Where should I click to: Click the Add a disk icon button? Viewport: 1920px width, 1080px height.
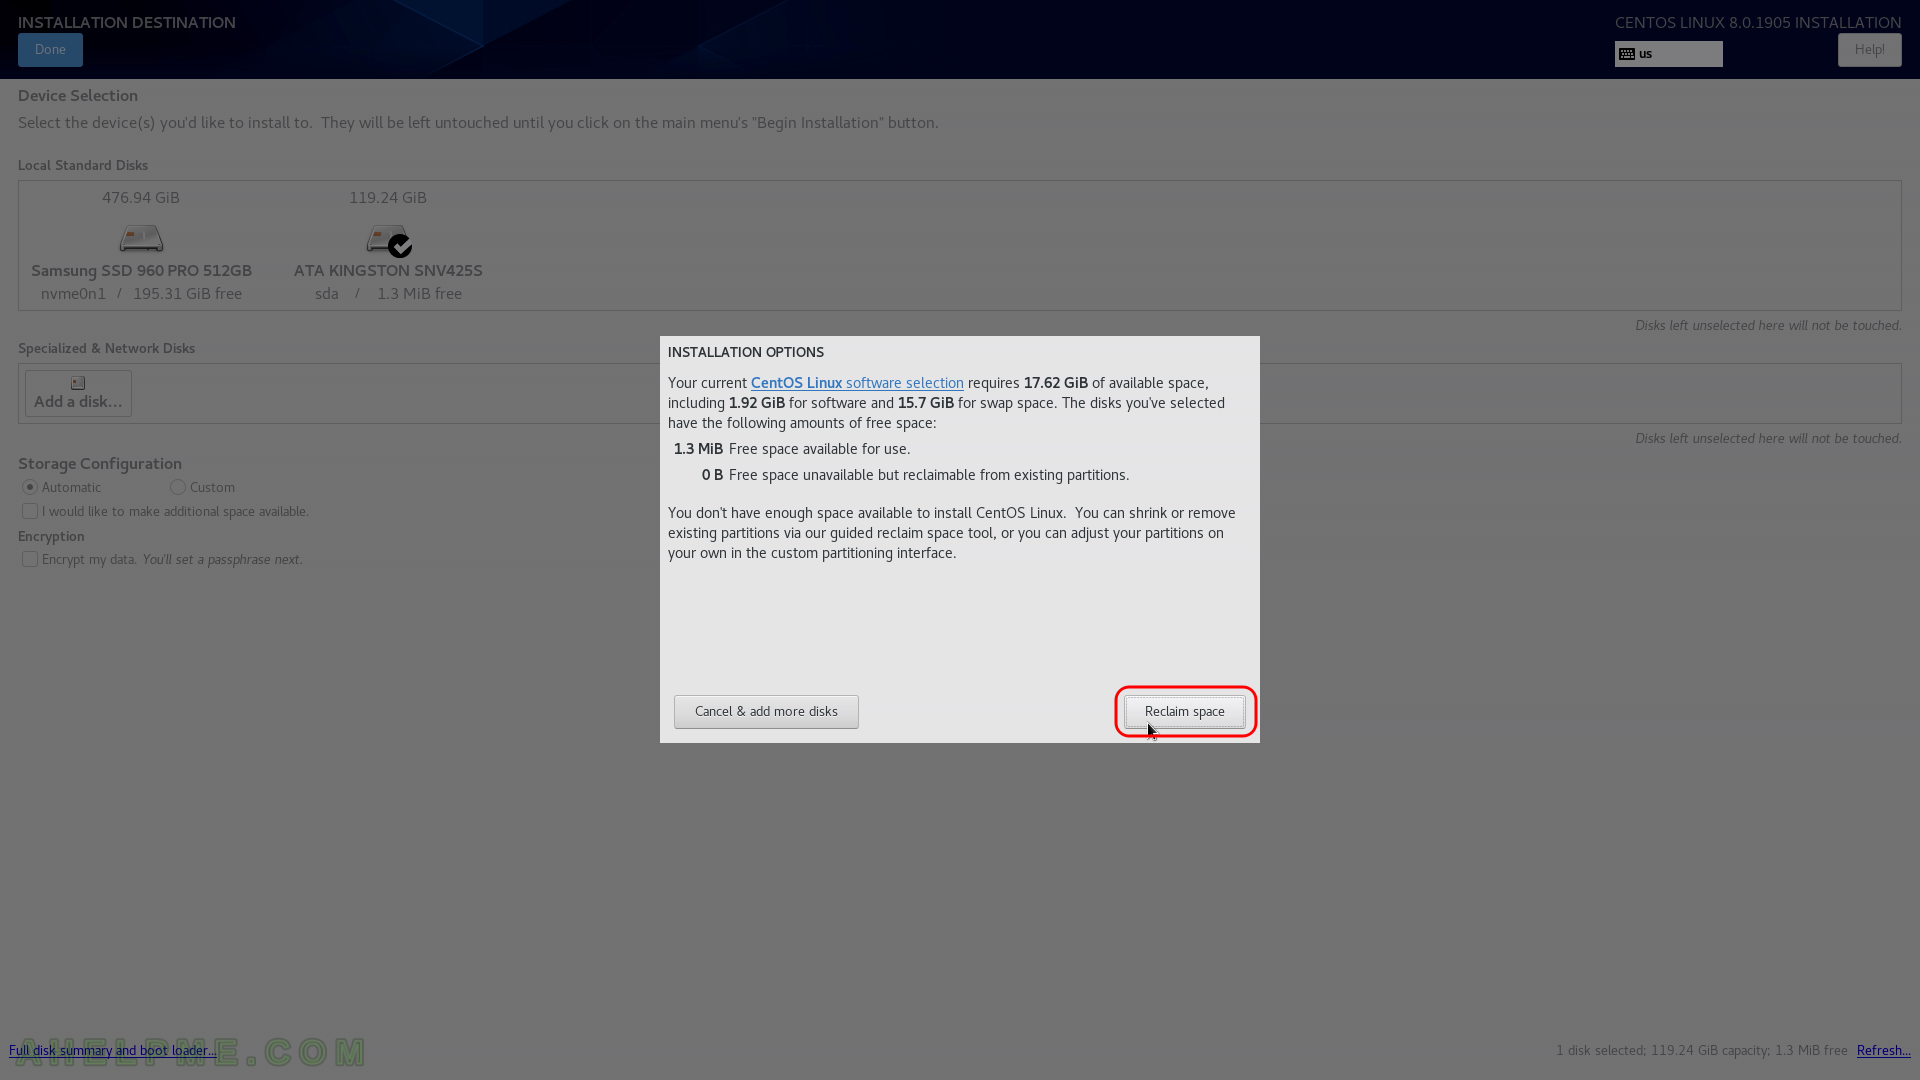coord(78,393)
